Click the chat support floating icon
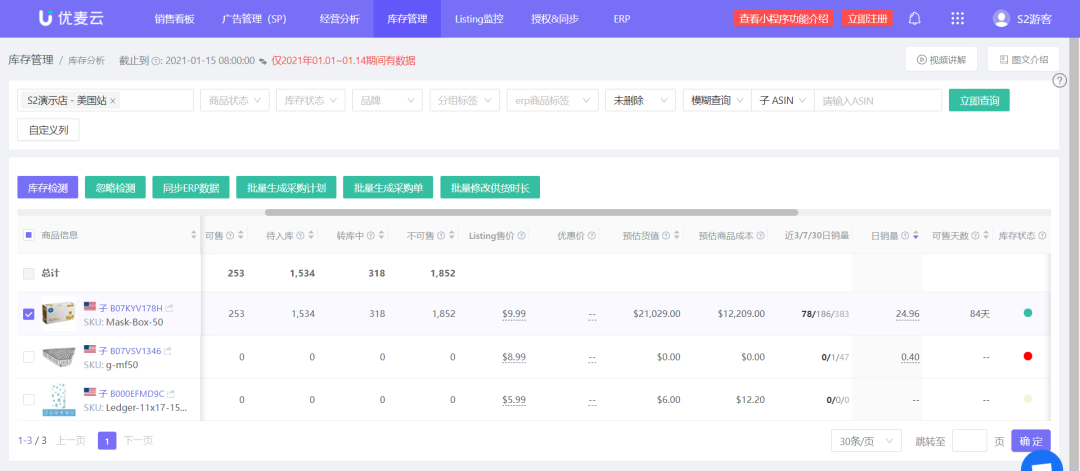The image size is (1080, 471). pyautogui.click(x=1046, y=461)
